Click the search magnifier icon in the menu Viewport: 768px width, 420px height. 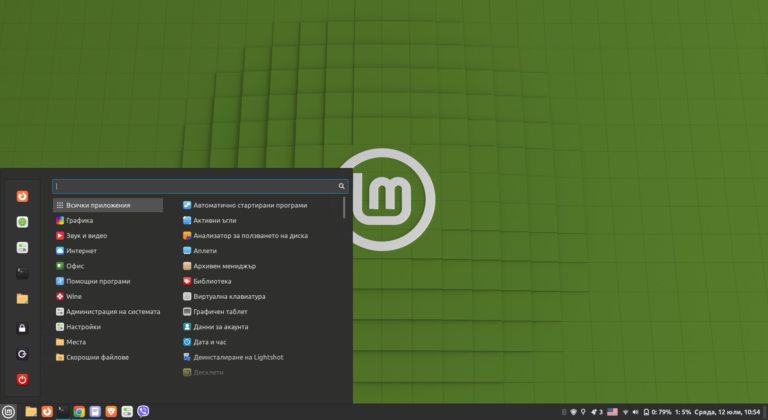coord(341,186)
